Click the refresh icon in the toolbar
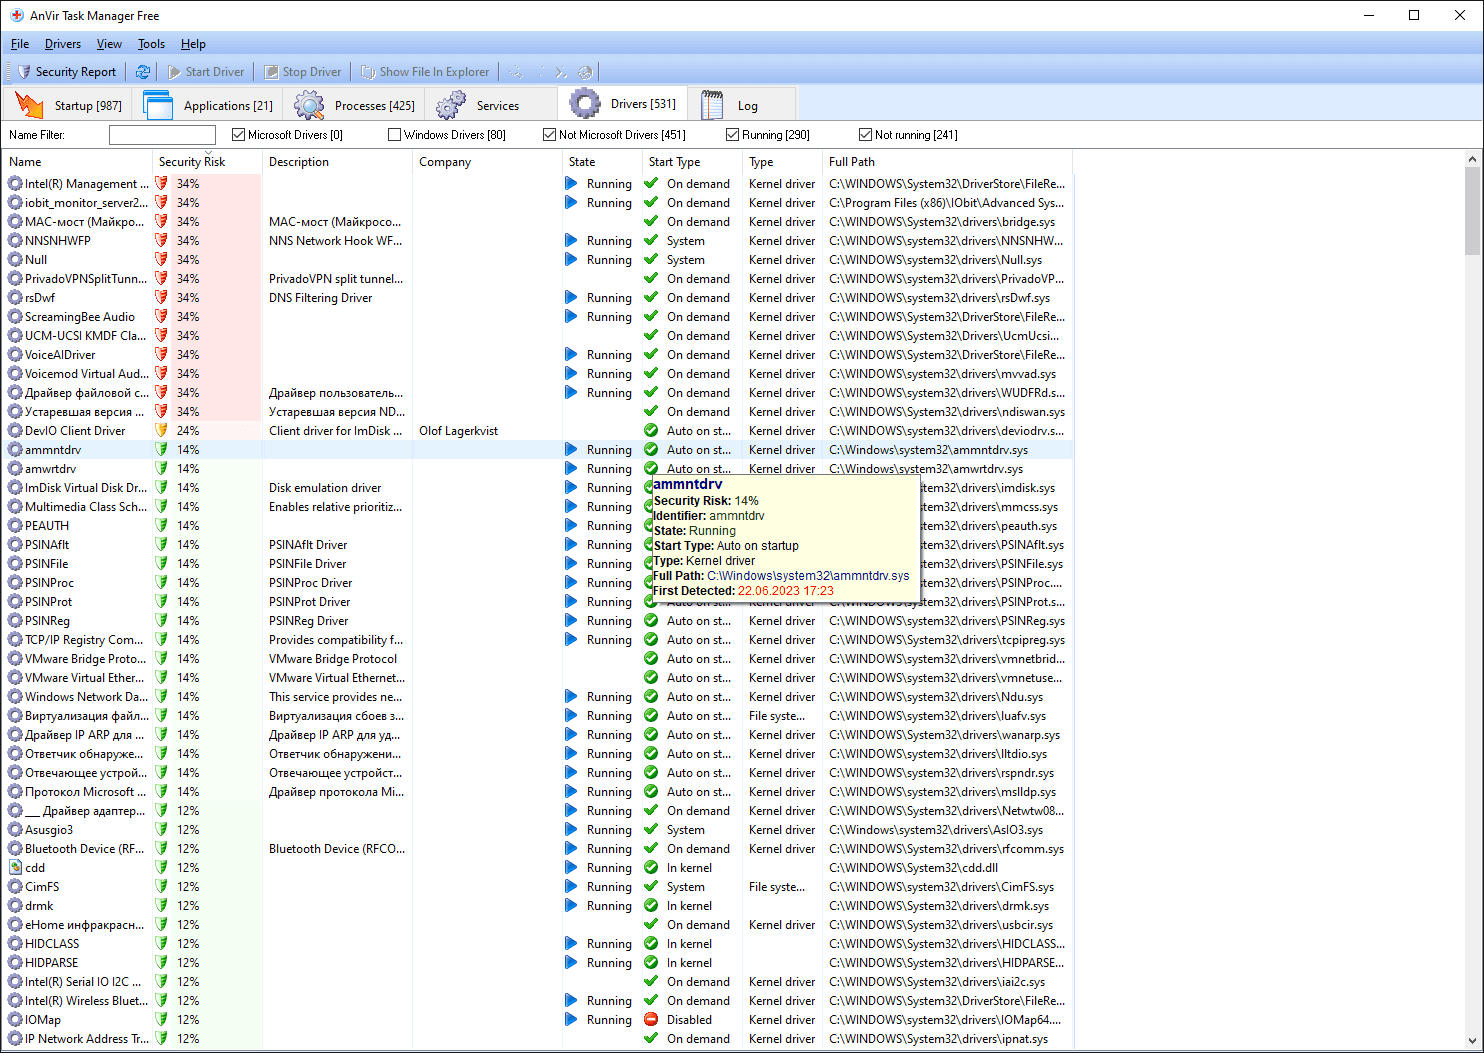The image size is (1484, 1053). click(143, 72)
